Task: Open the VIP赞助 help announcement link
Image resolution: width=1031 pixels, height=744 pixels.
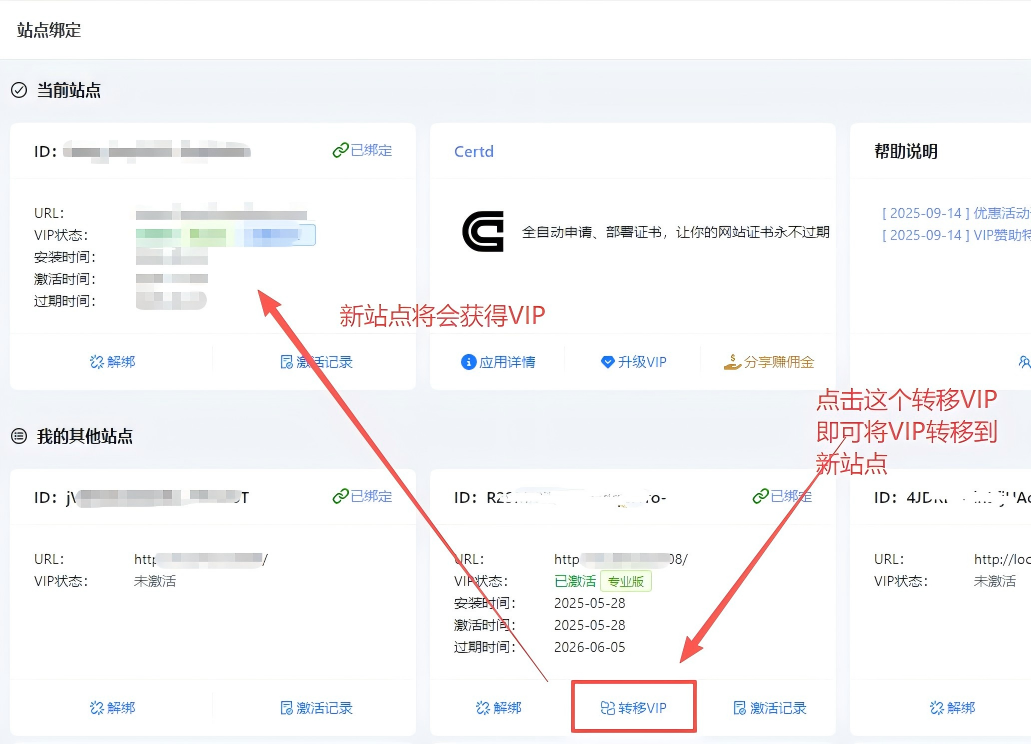Action: pos(955,235)
